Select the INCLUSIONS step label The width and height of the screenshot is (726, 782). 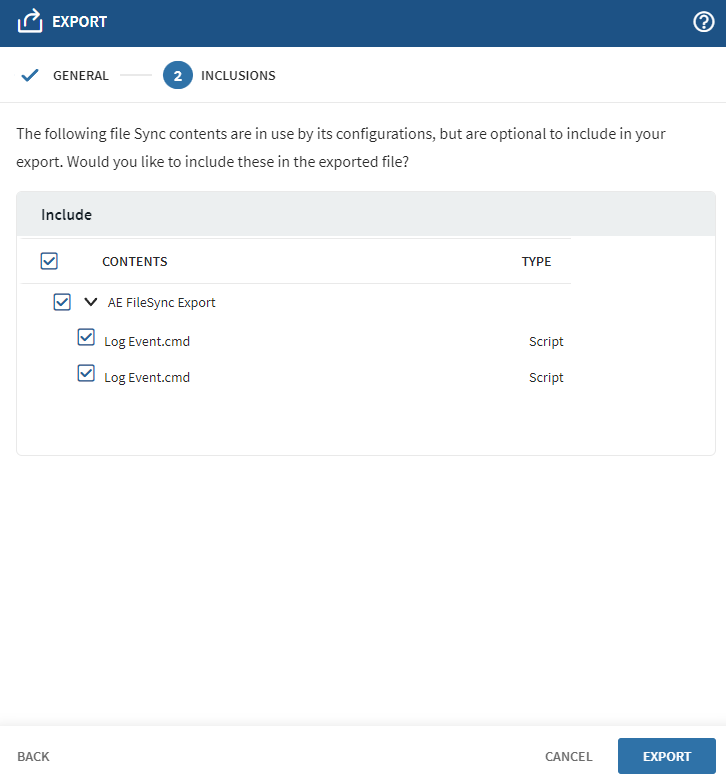click(238, 75)
